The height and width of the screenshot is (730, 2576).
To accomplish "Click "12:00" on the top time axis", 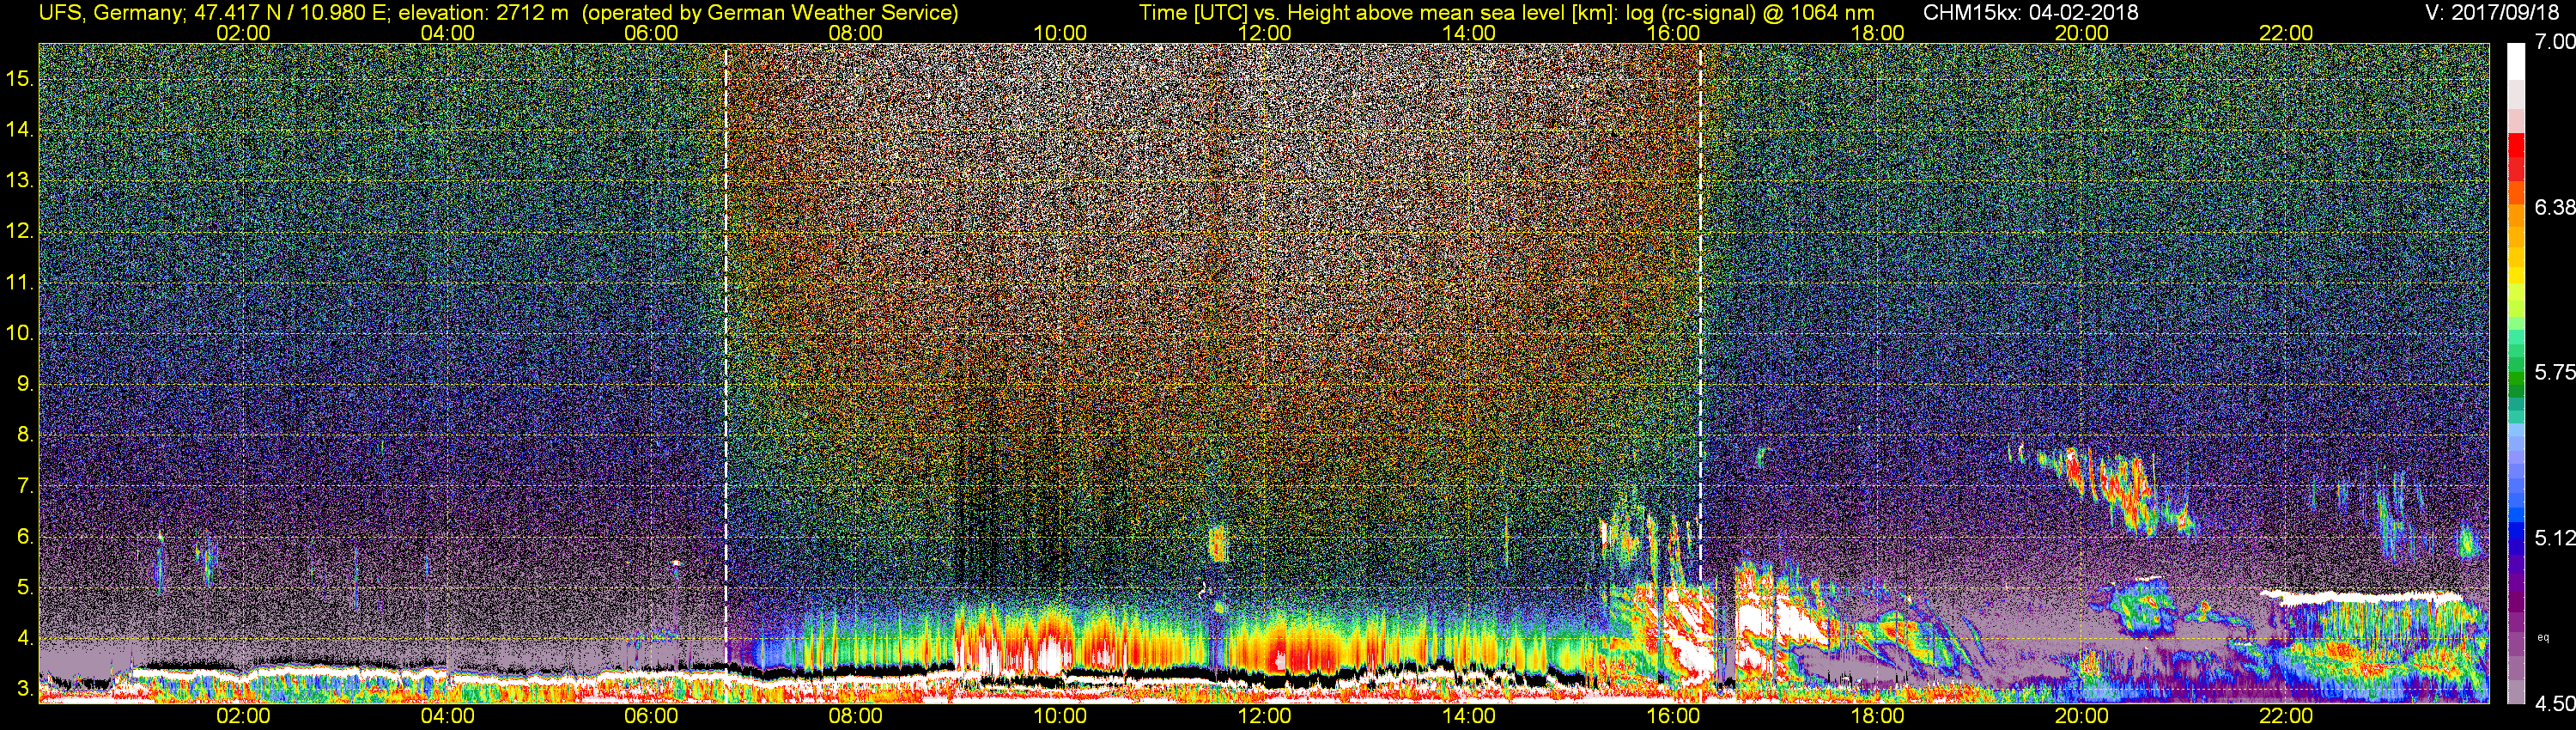I will (1265, 33).
